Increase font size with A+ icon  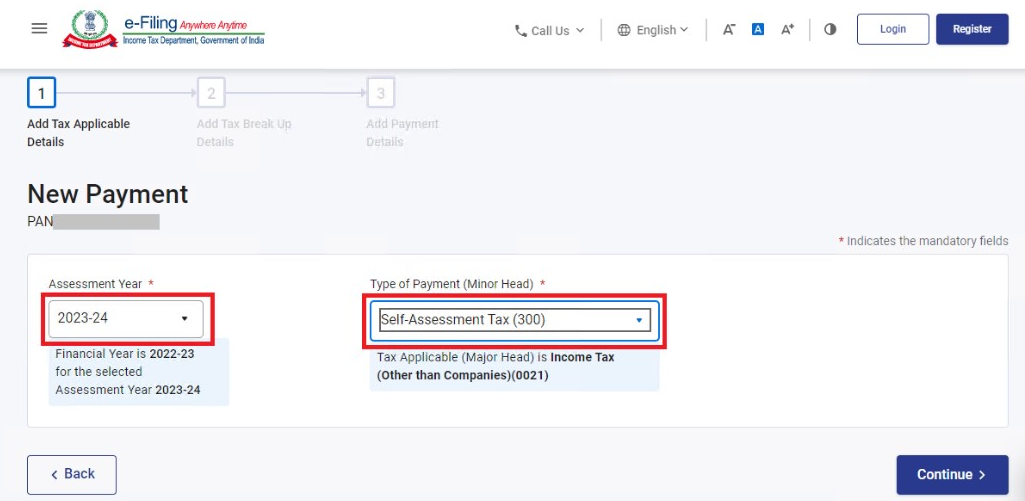pyautogui.click(x=788, y=30)
